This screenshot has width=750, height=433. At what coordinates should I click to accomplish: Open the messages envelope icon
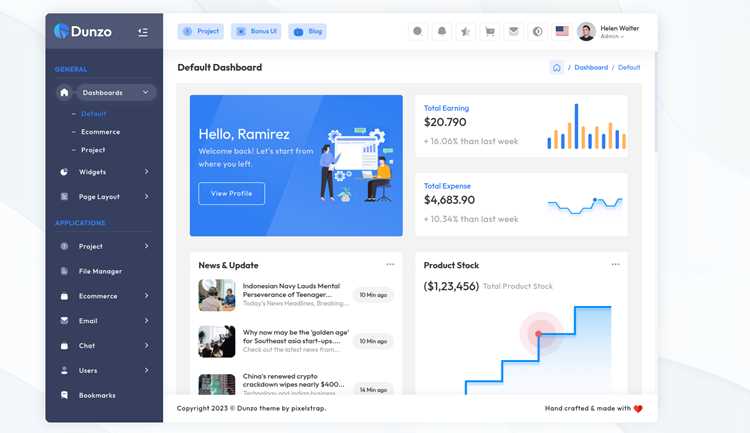click(x=513, y=32)
